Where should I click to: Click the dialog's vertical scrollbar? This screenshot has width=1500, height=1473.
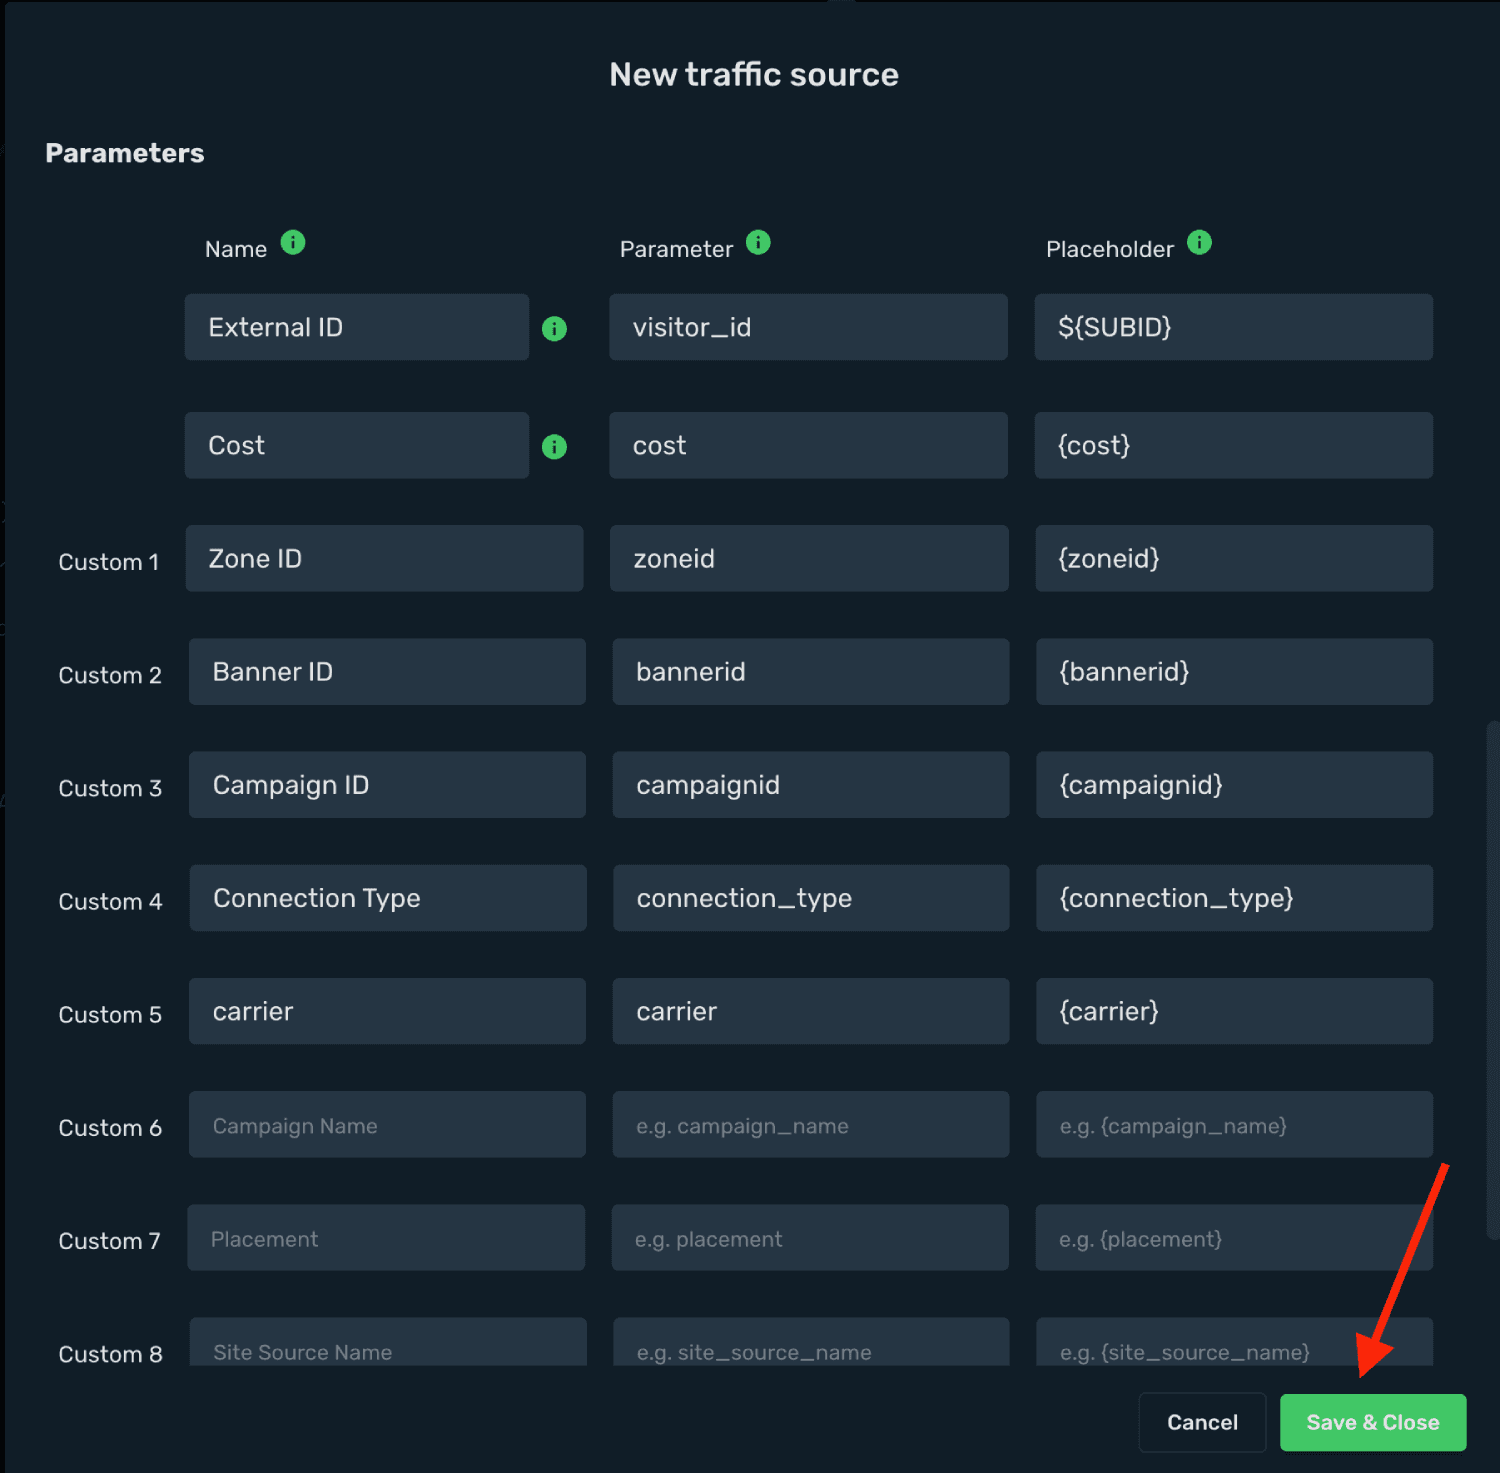click(x=1492, y=980)
